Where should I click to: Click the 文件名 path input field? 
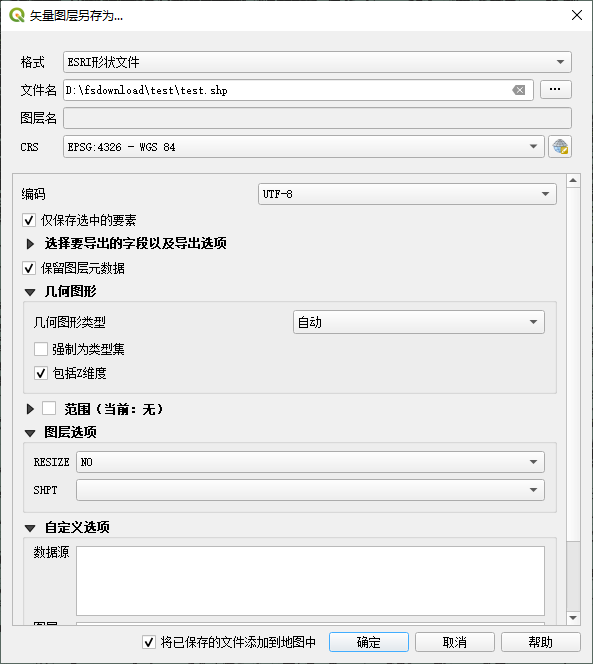298,90
